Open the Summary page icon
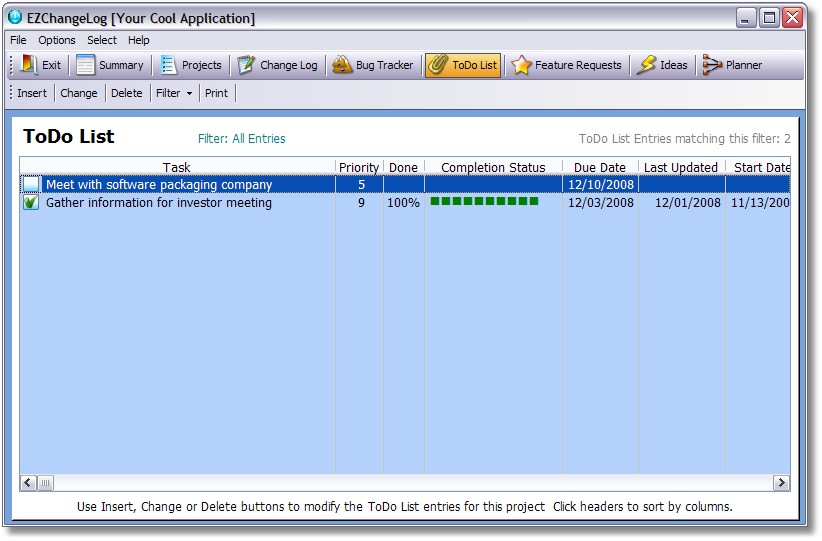This screenshot has height=541, width=822. tap(85, 65)
